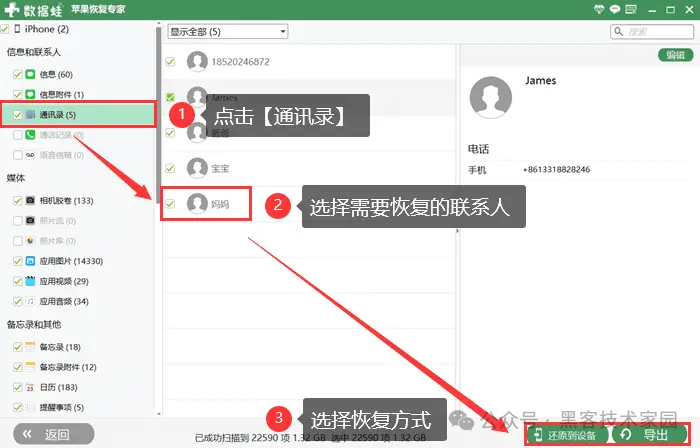Click the 相机胶卷 camera roll icon
The width and height of the screenshot is (700, 448).
point(30,200)
